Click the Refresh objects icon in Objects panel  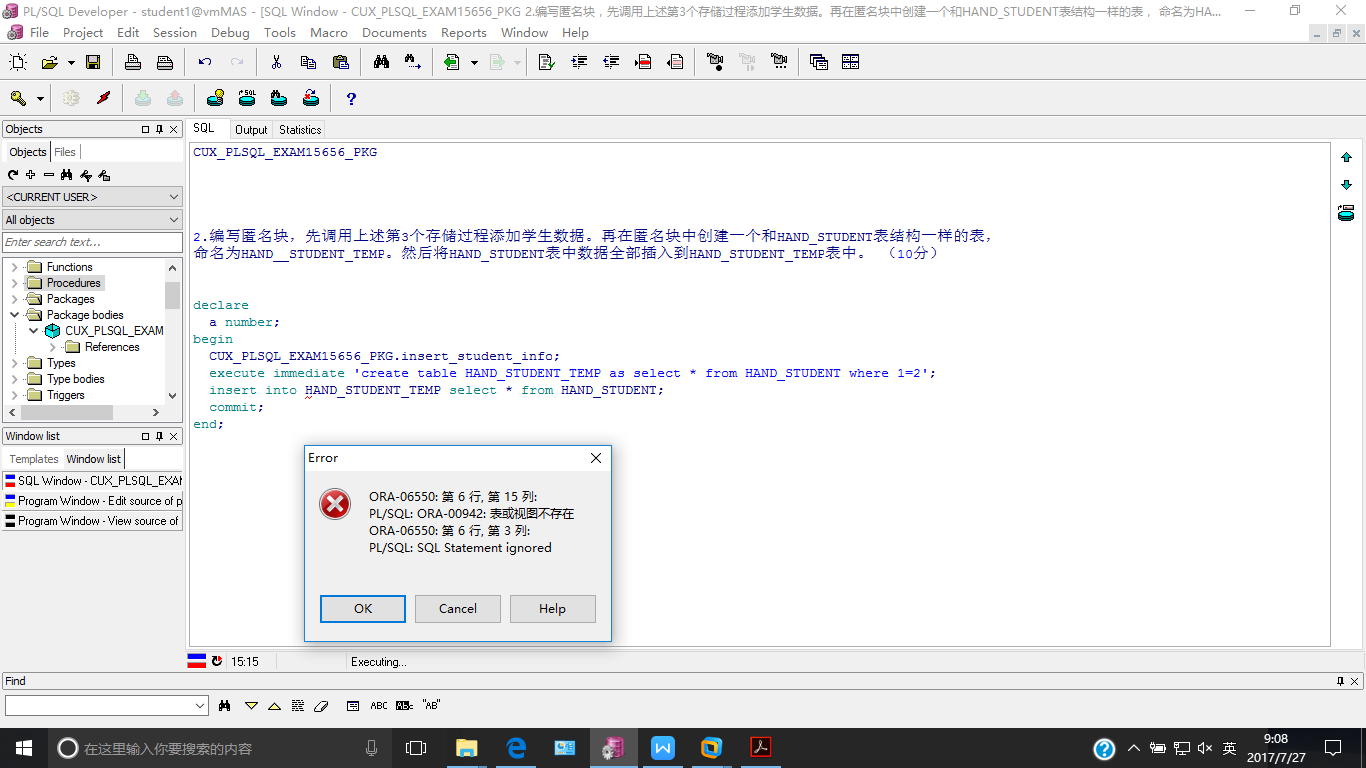[x=13, y=175]
